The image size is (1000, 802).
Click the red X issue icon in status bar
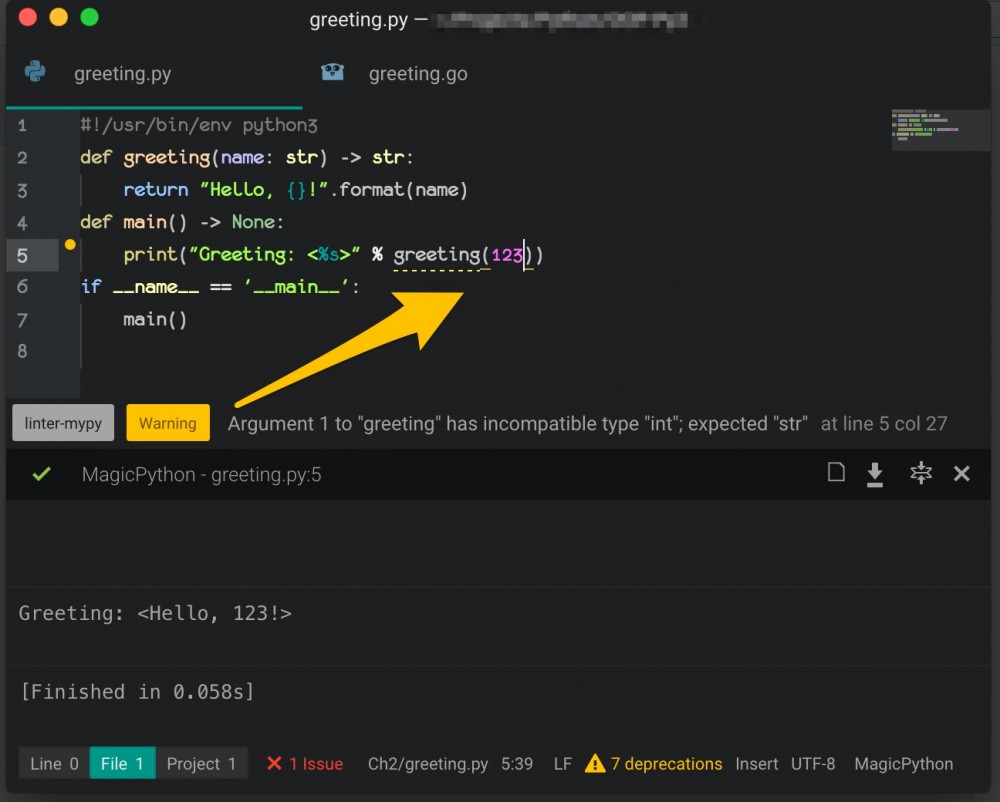pyautogui.click(x=274, y=763)
